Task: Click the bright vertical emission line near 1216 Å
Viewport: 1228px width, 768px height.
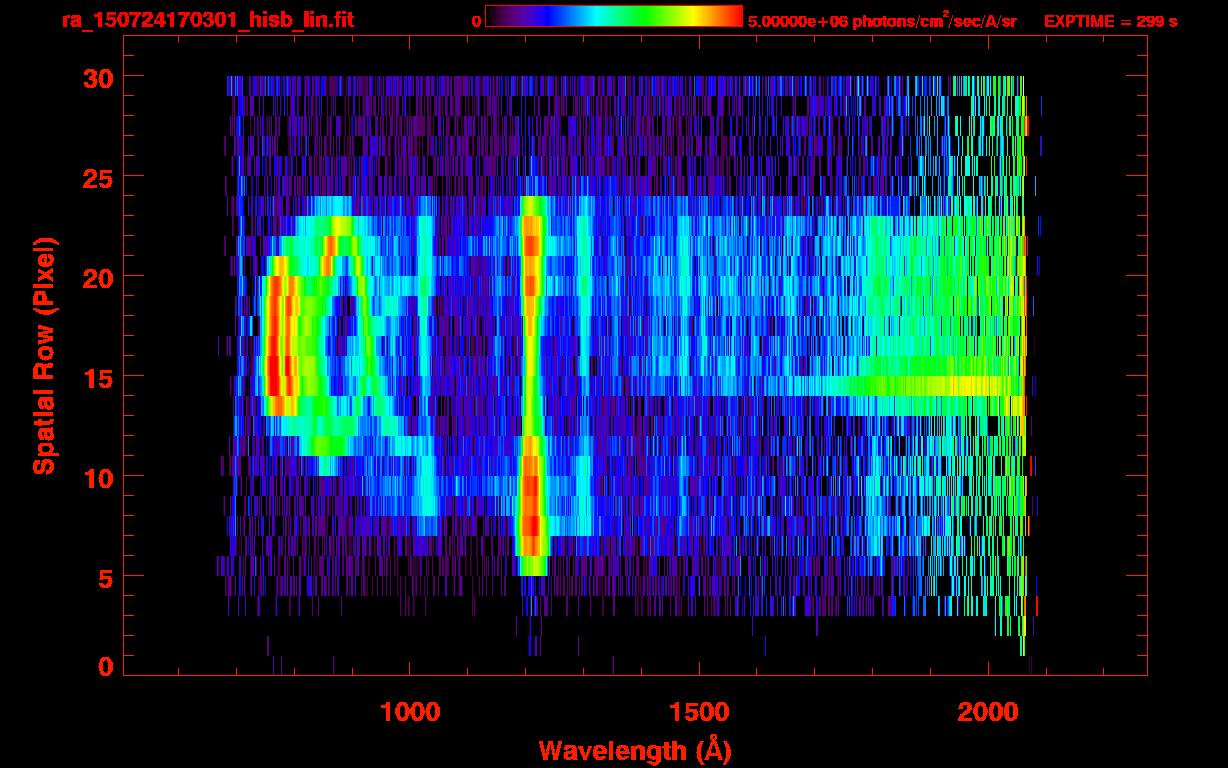Action: pos(532,385)
